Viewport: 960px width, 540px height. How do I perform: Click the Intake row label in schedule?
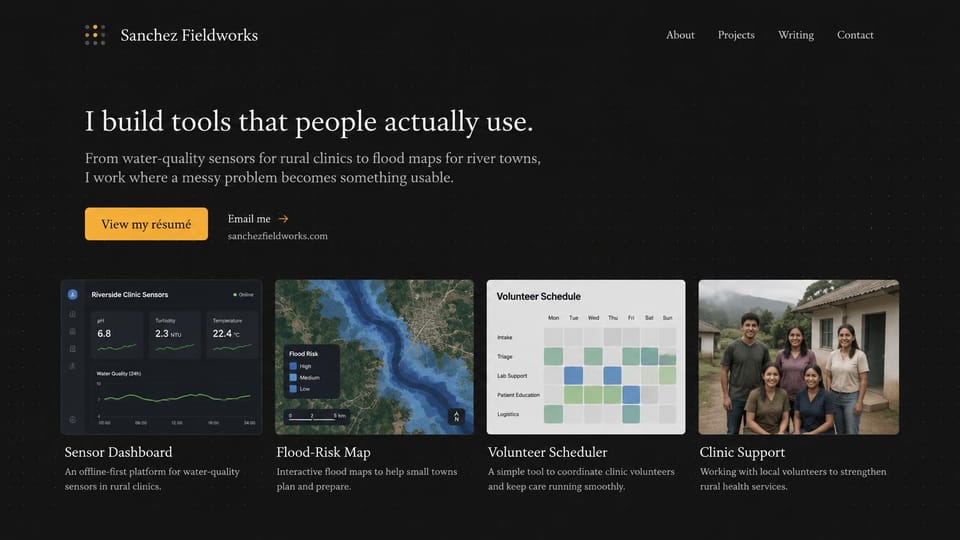click(505, 337)
